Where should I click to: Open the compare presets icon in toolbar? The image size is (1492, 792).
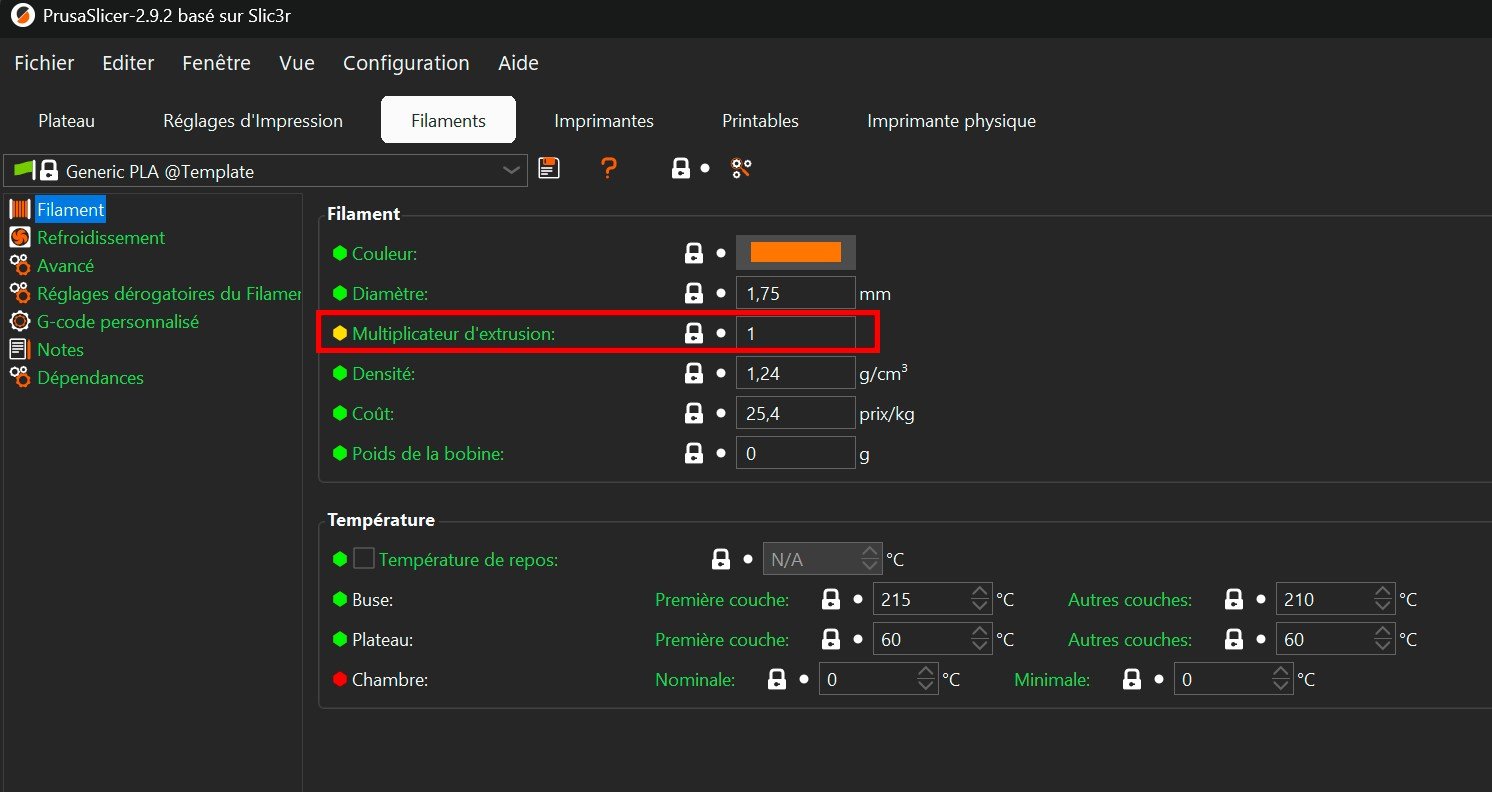[741, 168]
